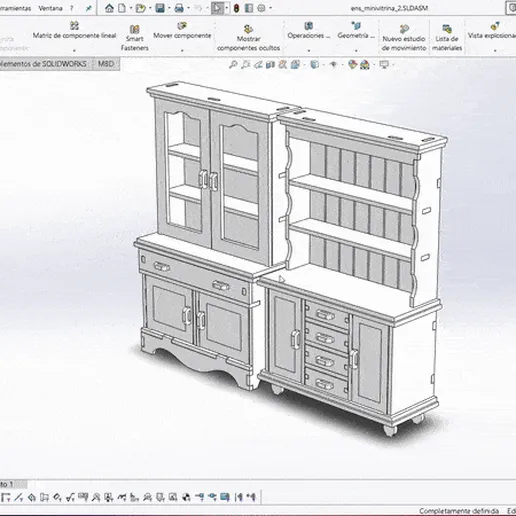Open file properties icon beside traffic light
The width and height of the screenshot is (516, 516).
click(249, 8)
